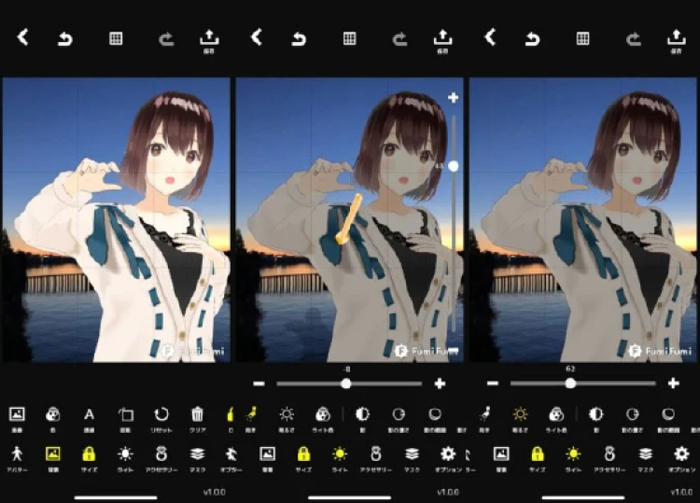Open the ライト色 light color palette in middle screen
This screenshot has width=700, height=503.
coord(323,415)
